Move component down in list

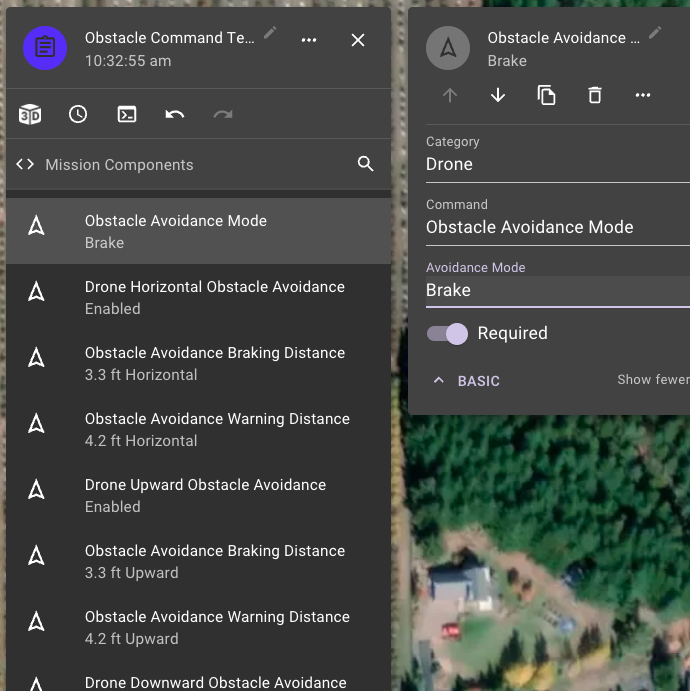498,95
